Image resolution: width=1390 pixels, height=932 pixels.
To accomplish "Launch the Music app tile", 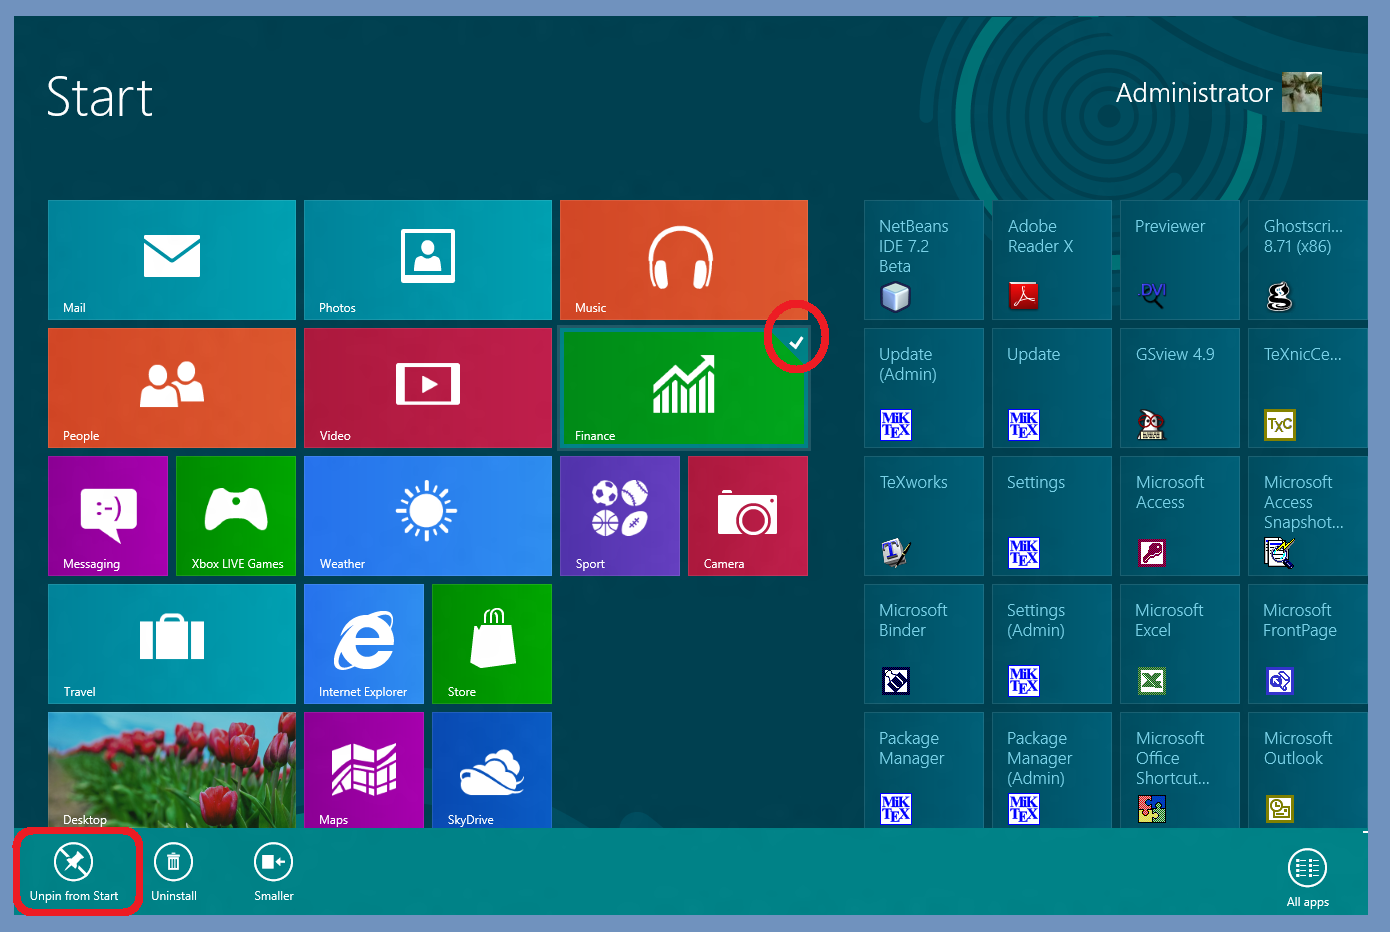I will pos(683,260).
